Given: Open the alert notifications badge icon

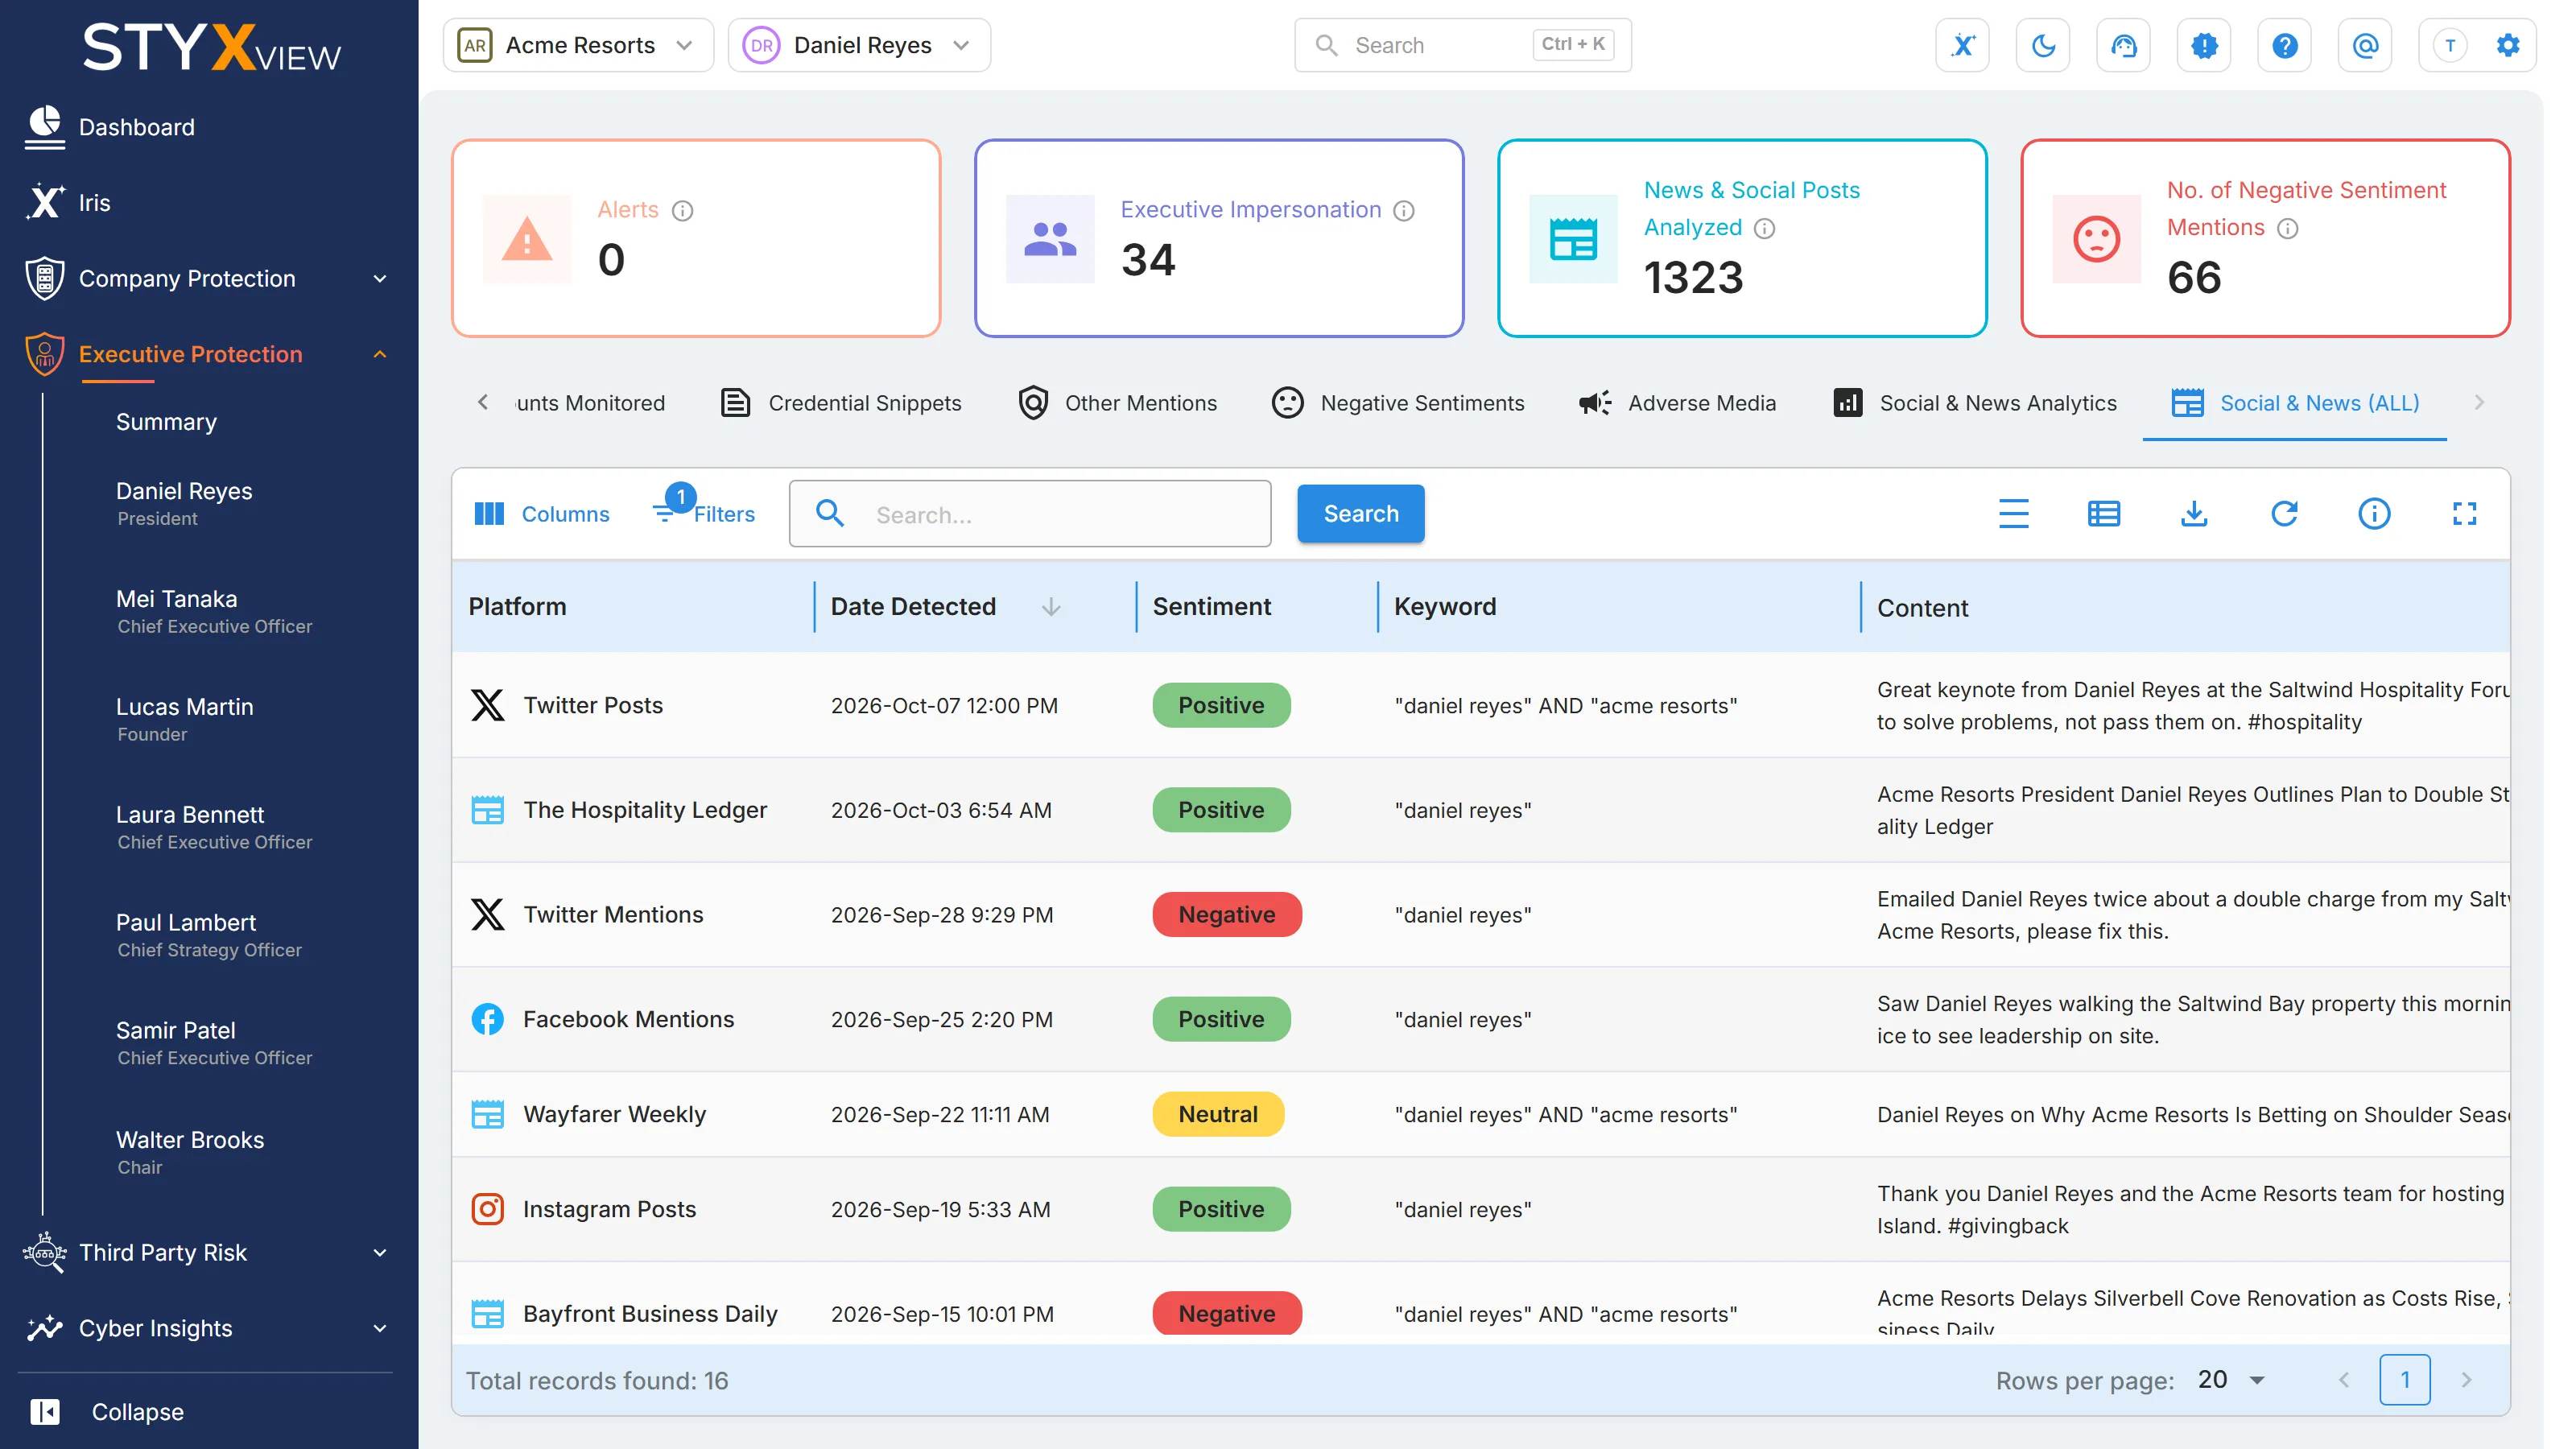Looking at the screenshot, I should [x=2204, y=45].
